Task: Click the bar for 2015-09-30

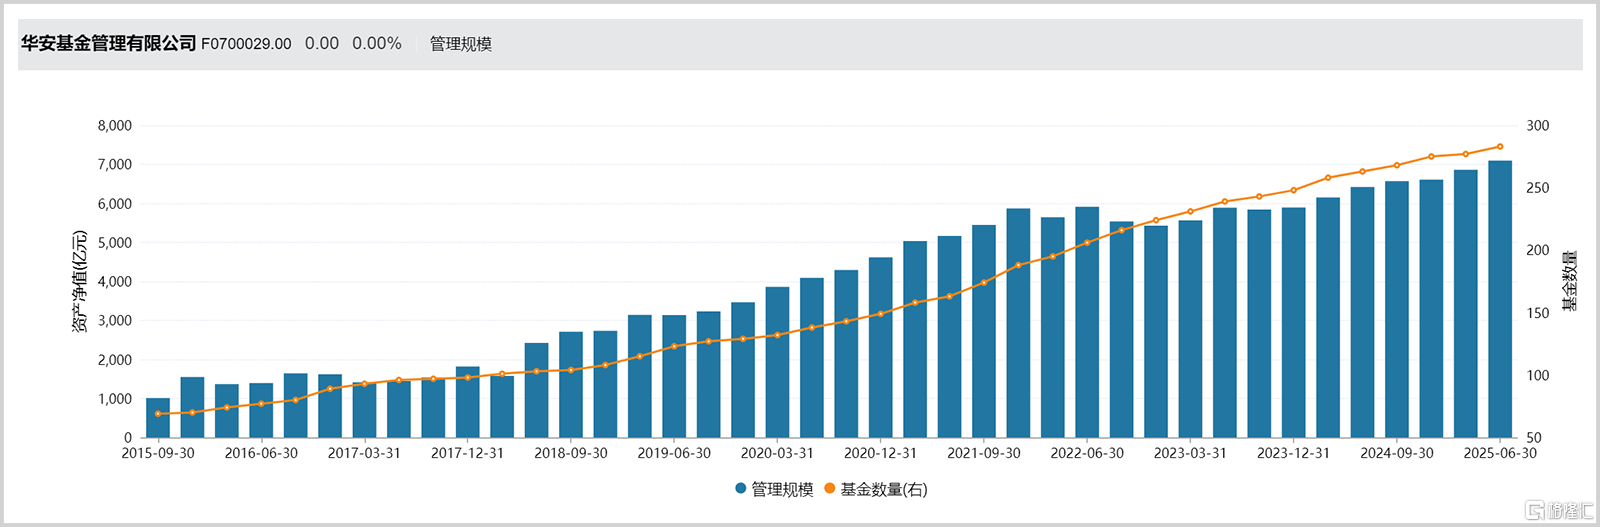Action: [x=158, y=418]
